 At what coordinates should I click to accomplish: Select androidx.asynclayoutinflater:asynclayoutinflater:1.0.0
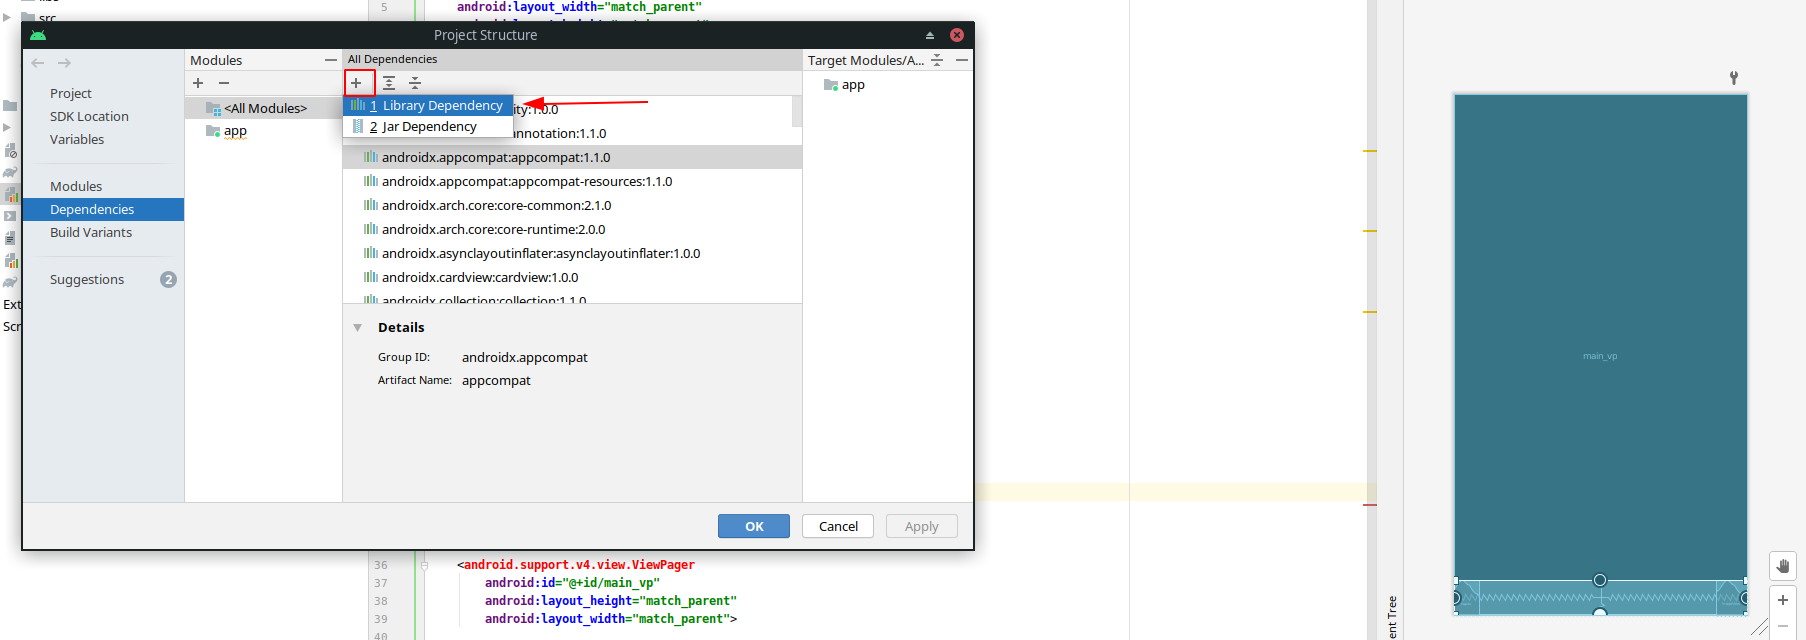point(572,253)
